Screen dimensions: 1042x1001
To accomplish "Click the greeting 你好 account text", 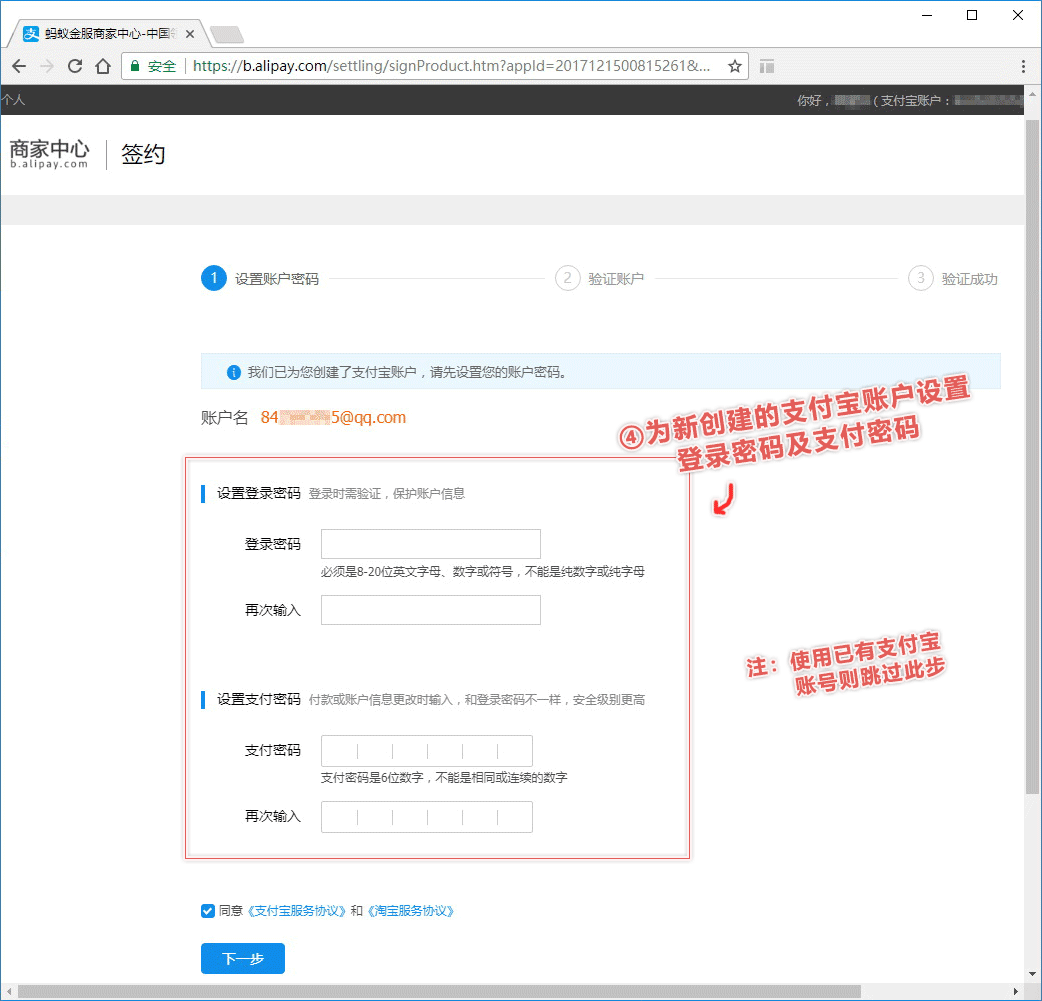I will (x=909, y=100).
